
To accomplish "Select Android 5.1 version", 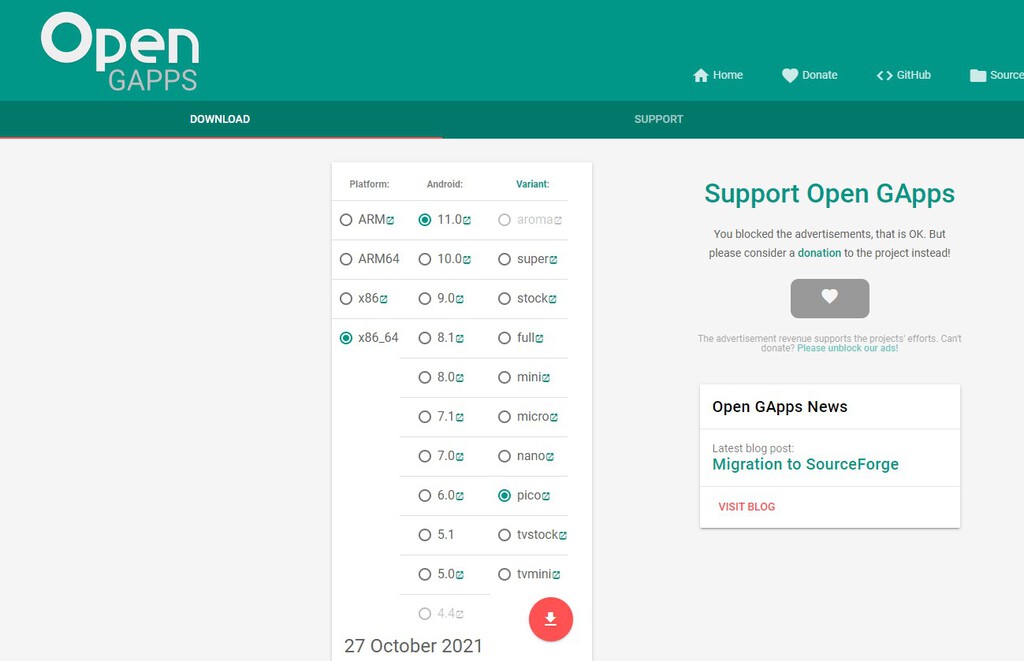I will pyautogui.click(x=425, y=535).
